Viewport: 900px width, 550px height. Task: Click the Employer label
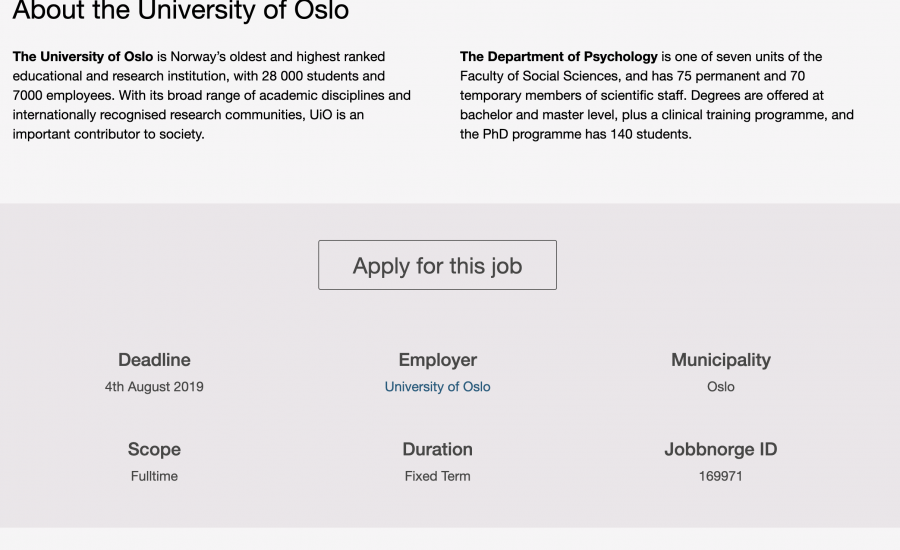(x=437, y=360)
